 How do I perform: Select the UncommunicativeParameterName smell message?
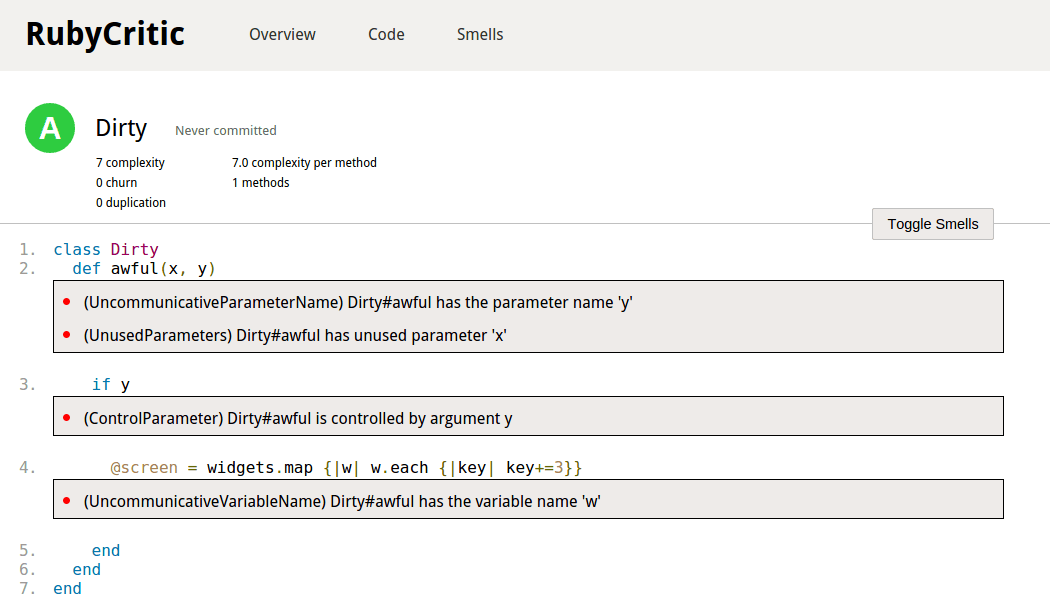click(x=358, y=303)
